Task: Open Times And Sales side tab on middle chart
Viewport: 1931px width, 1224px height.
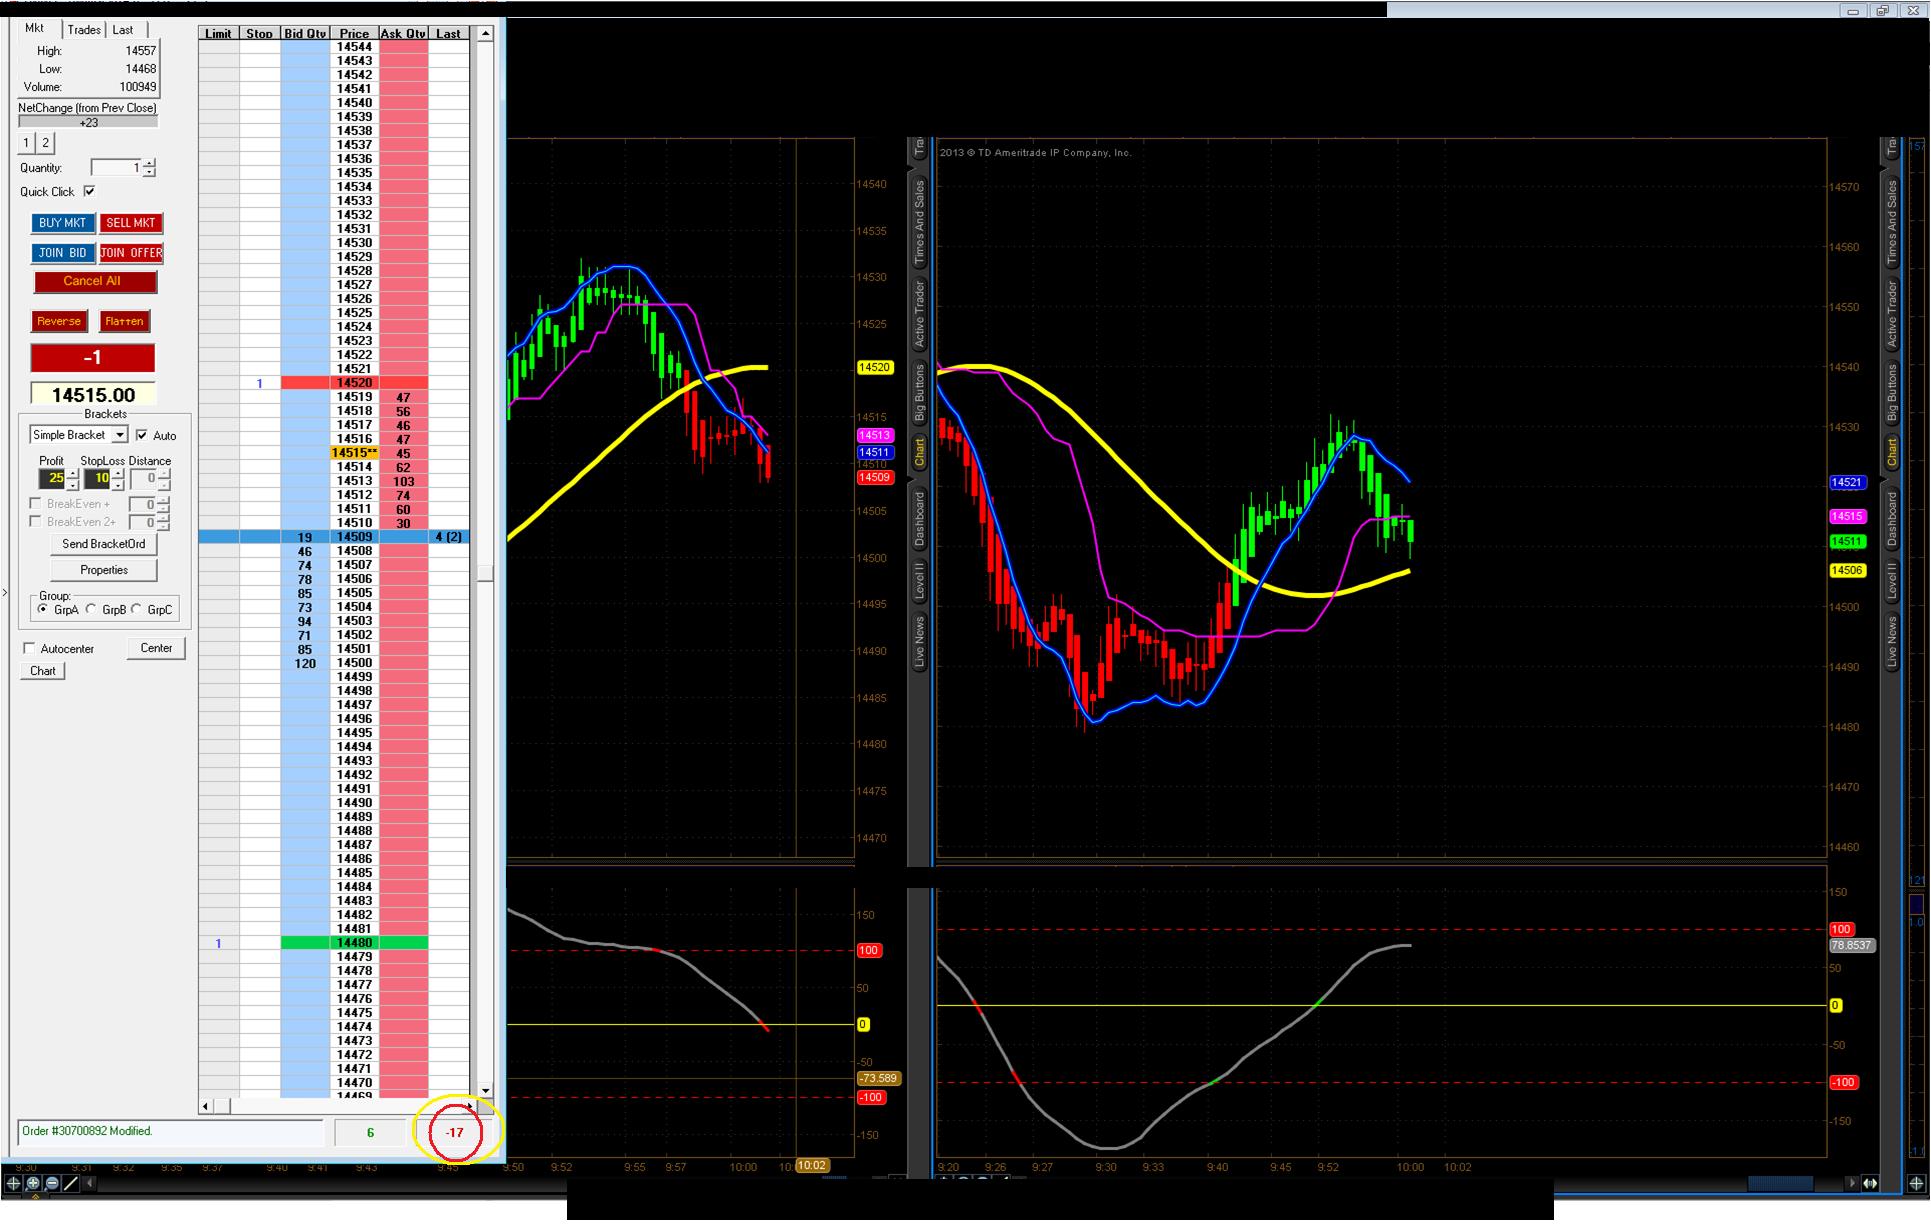Action: [919, 222]
